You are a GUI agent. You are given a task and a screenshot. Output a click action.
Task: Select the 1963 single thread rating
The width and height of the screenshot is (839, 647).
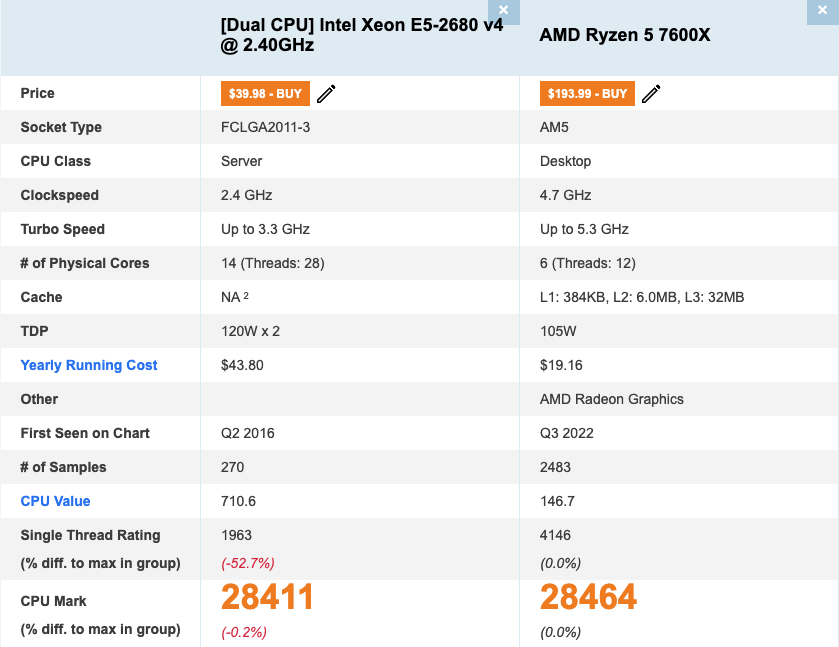point(237,535)
